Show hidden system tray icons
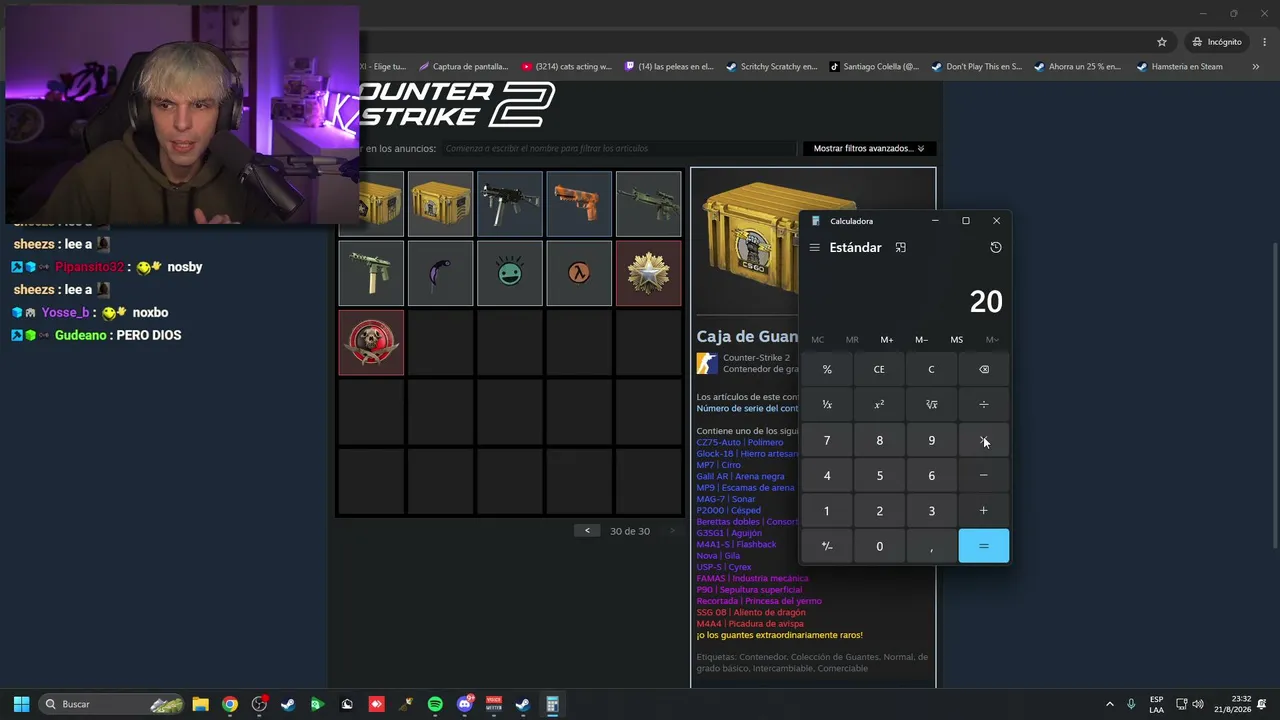 [1109, 704]
